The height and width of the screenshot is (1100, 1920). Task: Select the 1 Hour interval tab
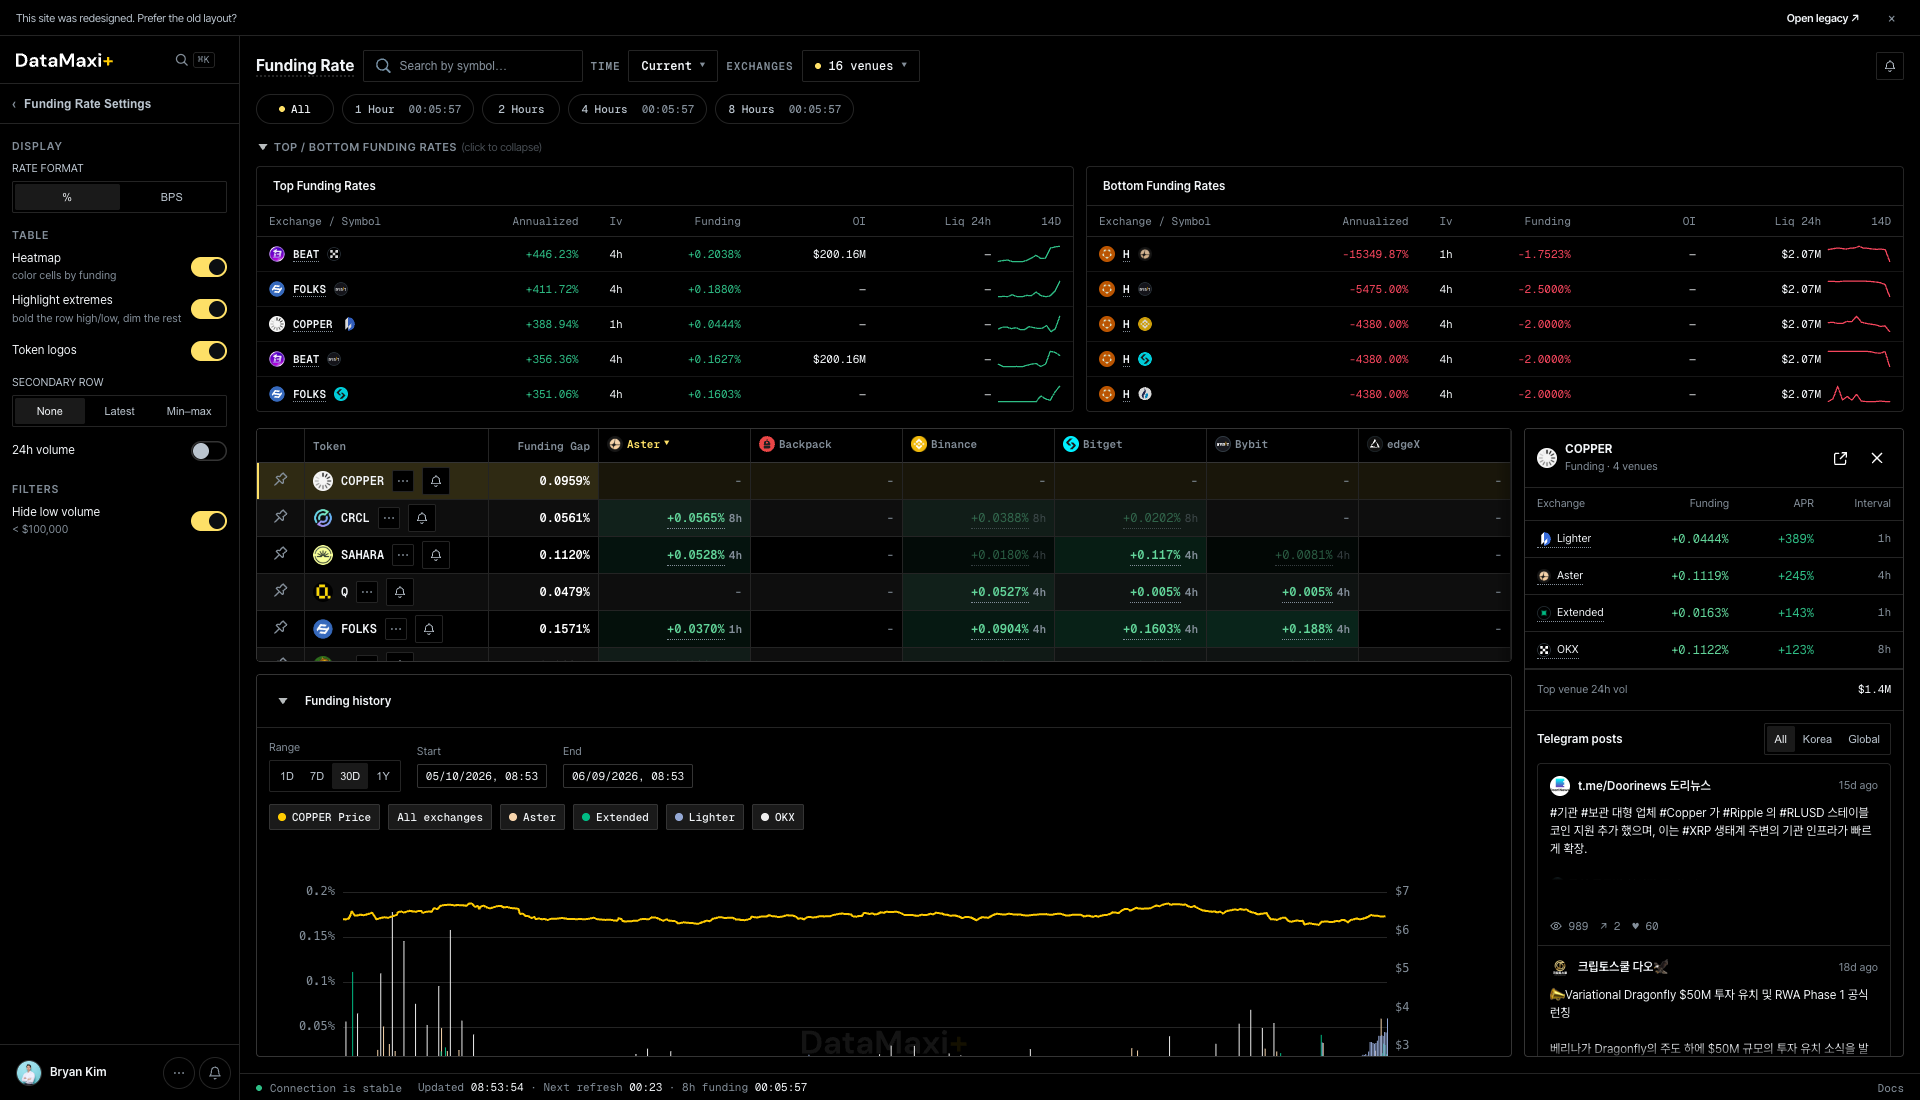(x=408, y=109)
